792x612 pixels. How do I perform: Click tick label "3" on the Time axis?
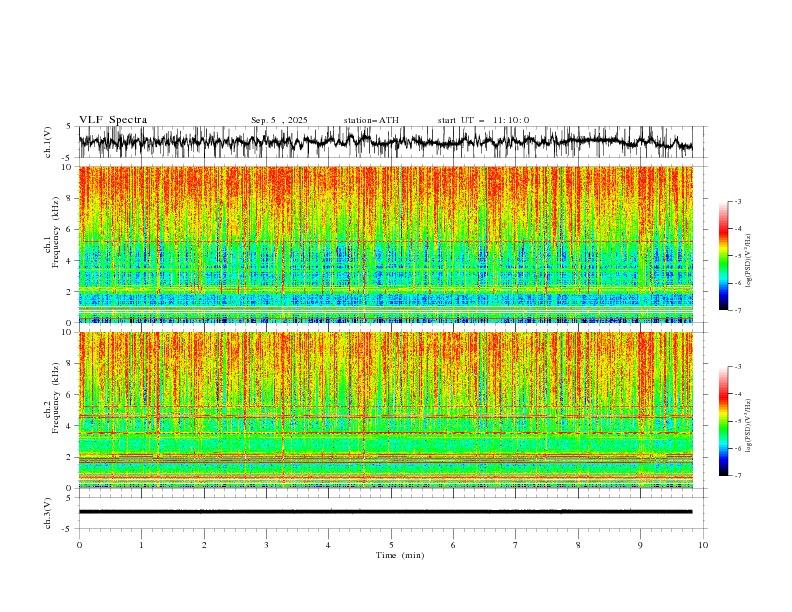[266, 545]
